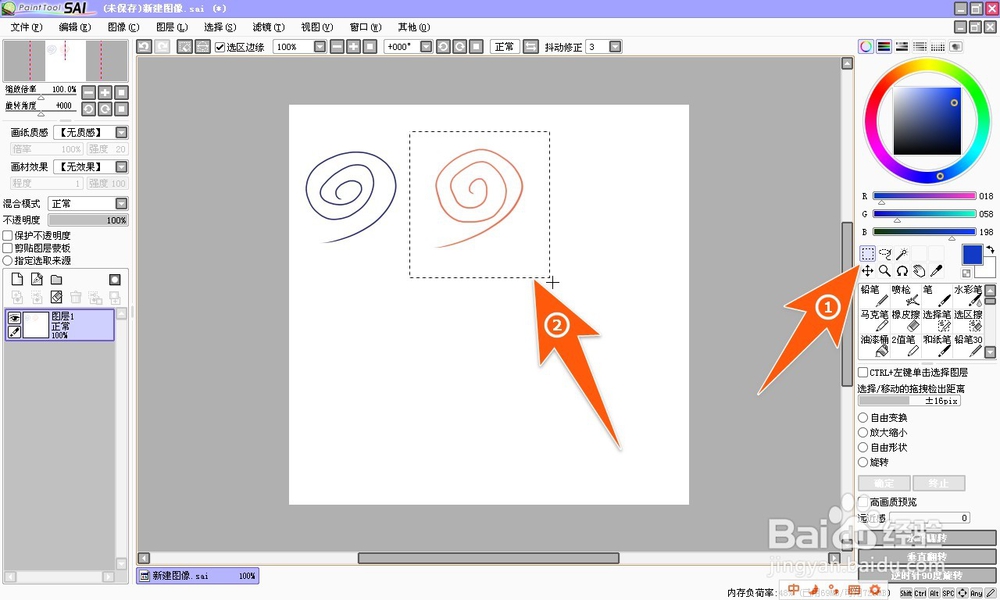Choose the 选择笔 selection pen
1000x600 pixels.
click(936, 321)
